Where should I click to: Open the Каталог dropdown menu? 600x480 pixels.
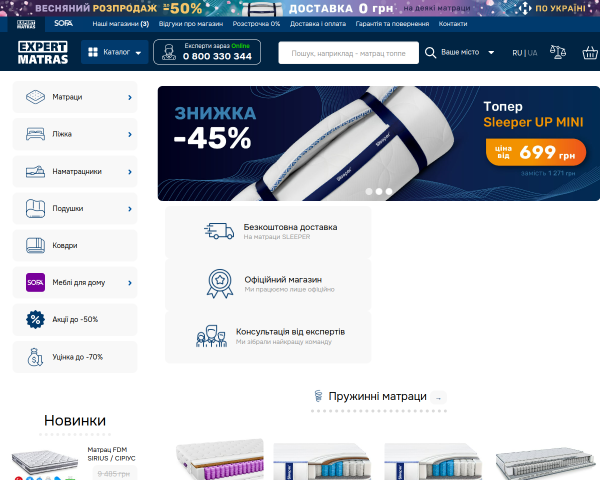[114, 52]
